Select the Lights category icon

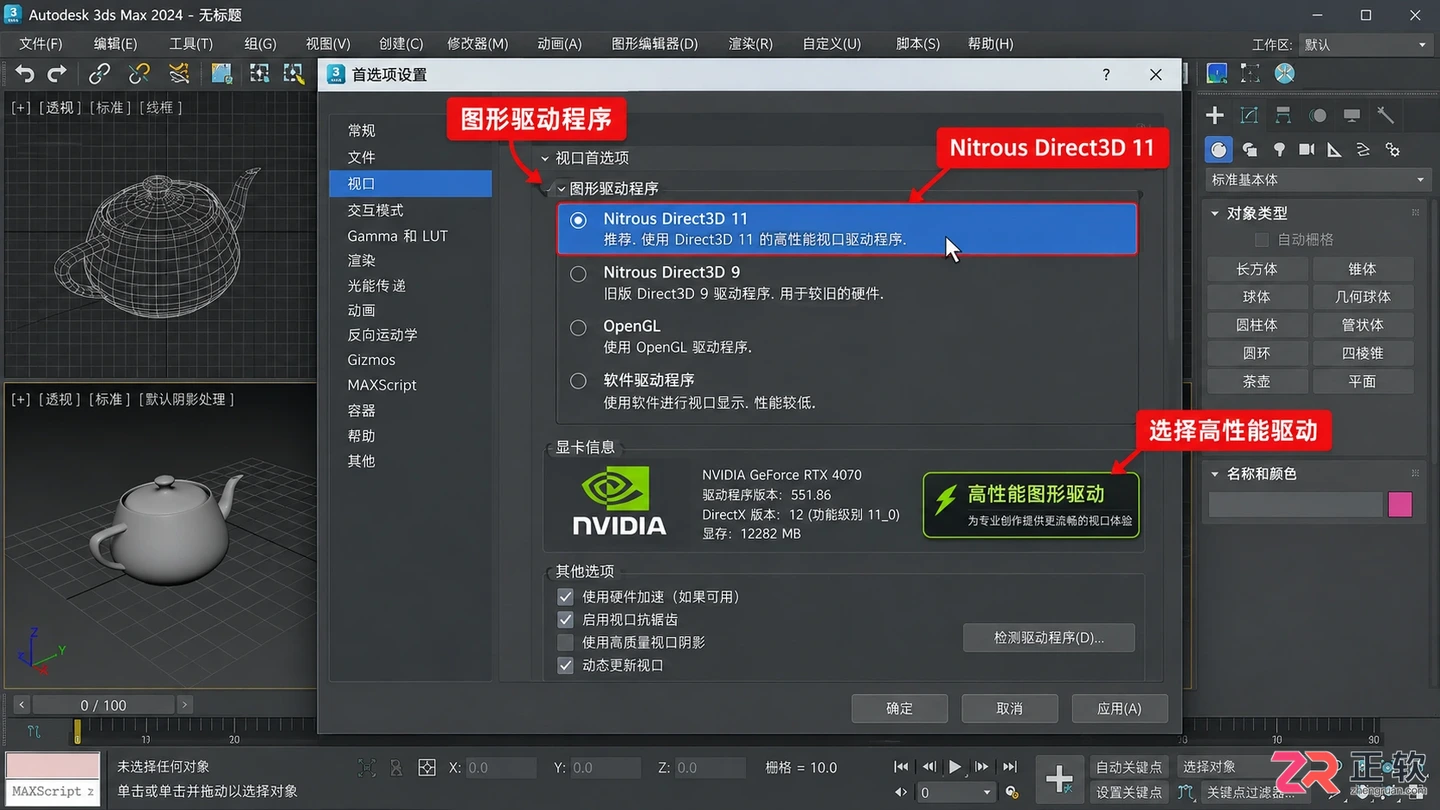coord(1279,149)
